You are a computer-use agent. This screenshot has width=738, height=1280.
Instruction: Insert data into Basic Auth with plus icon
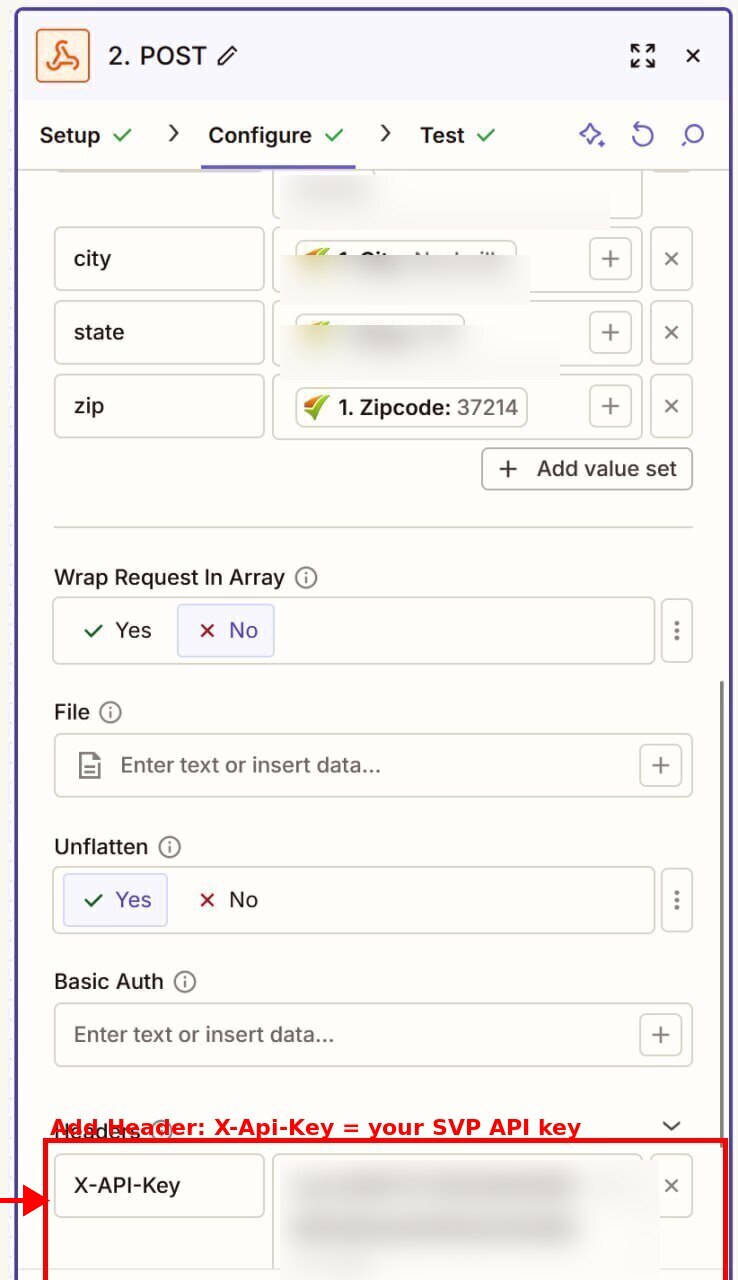pos(660,1035)
